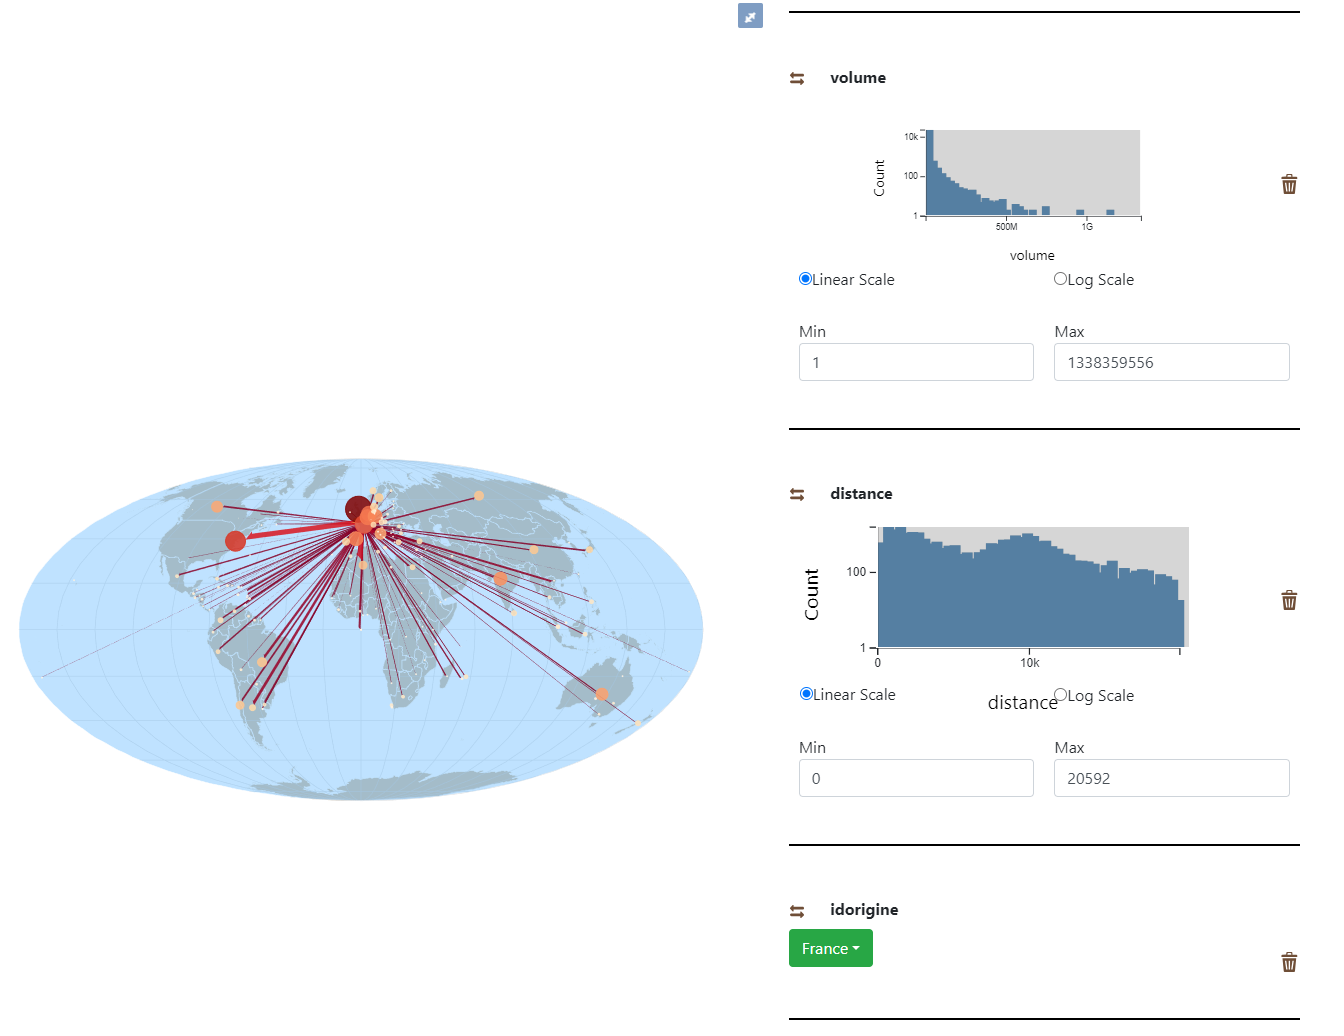Viewport: 1344px width, 1036px height.
Task: Delete the volume filter with trash icon
Action: pos(1289,184)
